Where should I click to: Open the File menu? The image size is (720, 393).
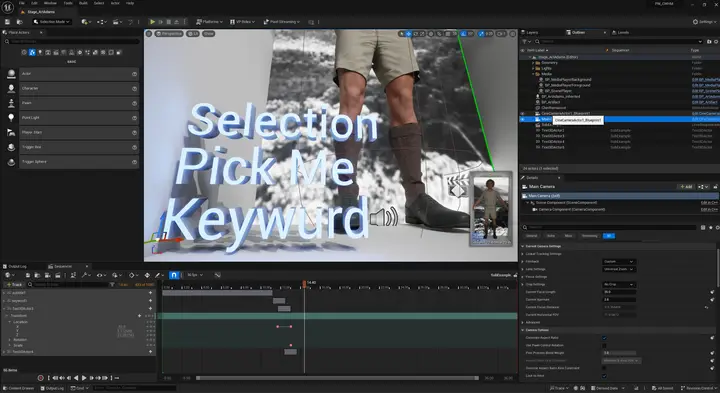tap(22, 3)
